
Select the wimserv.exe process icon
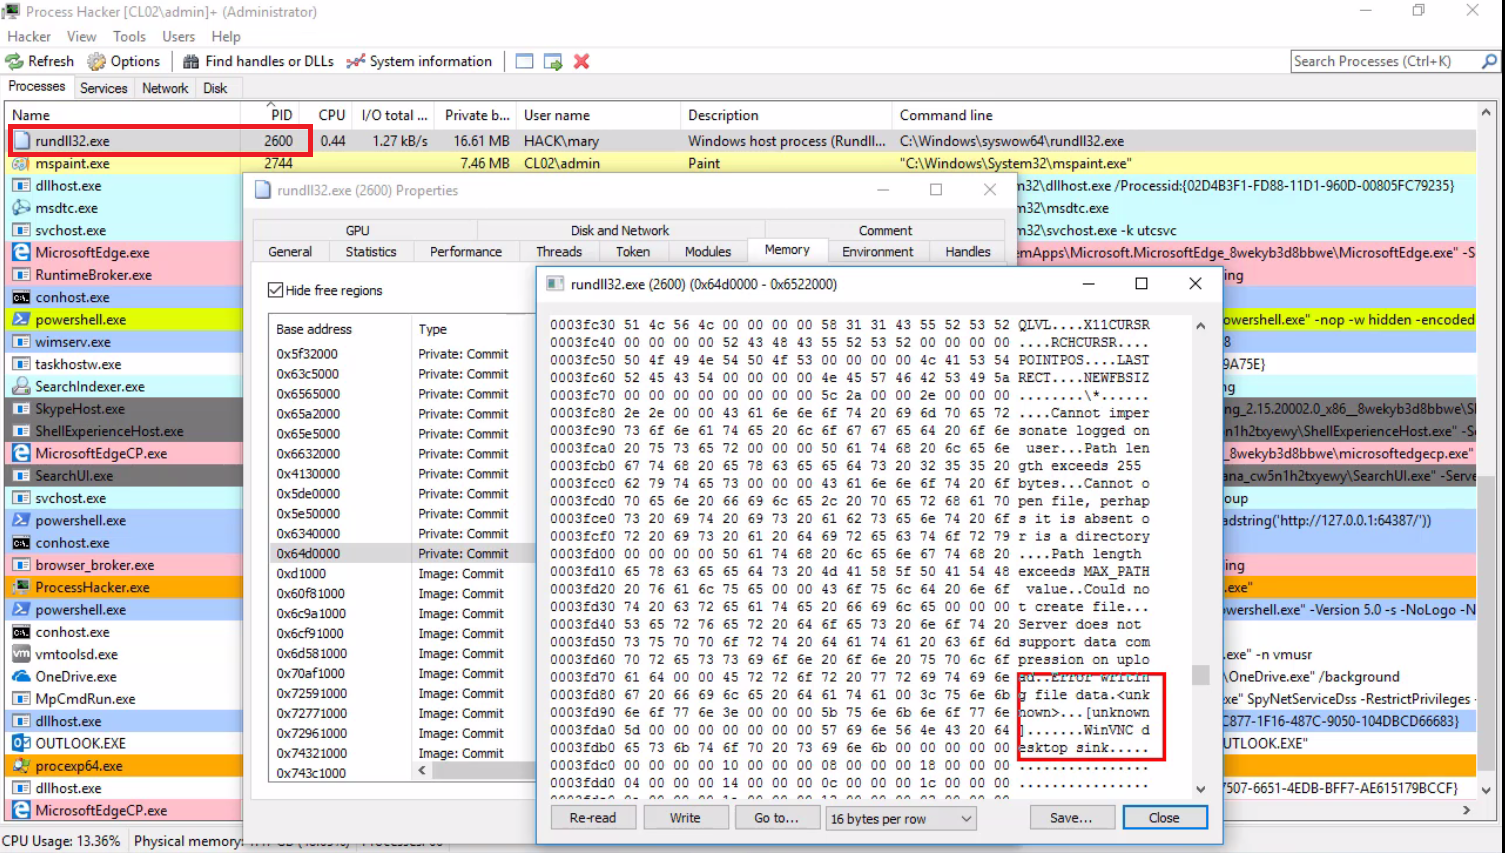21,342
